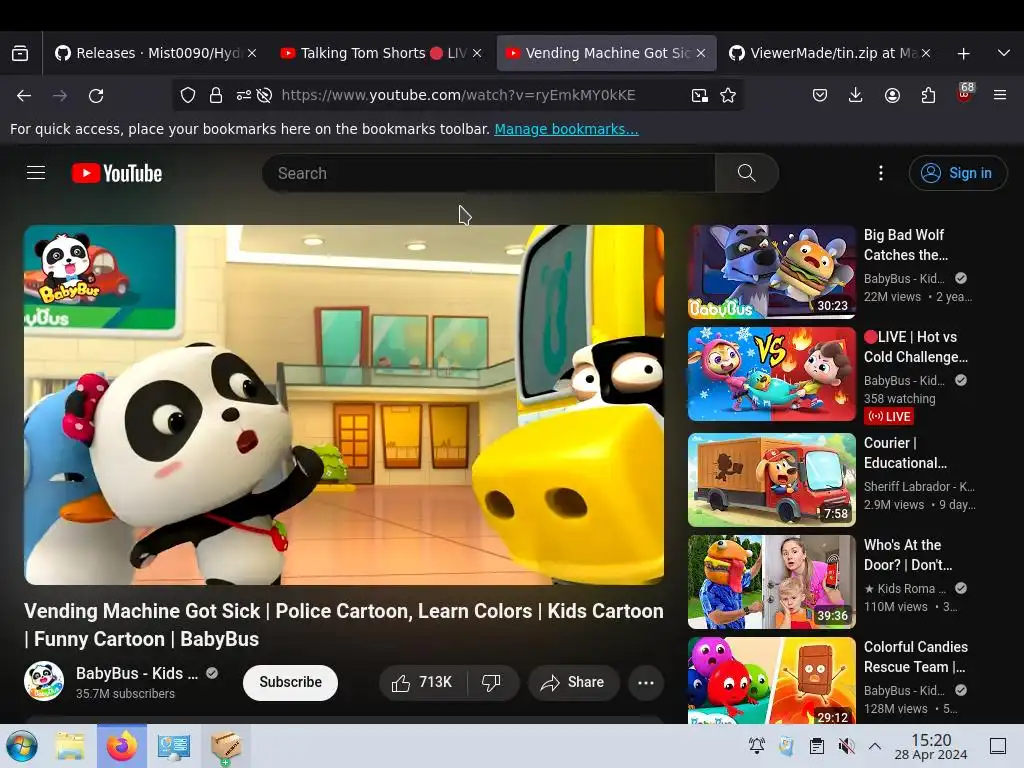This screenshot has height=768, width=1024.
Task: Click the magnifying glass search button
Action: click(x=746, y=173)
